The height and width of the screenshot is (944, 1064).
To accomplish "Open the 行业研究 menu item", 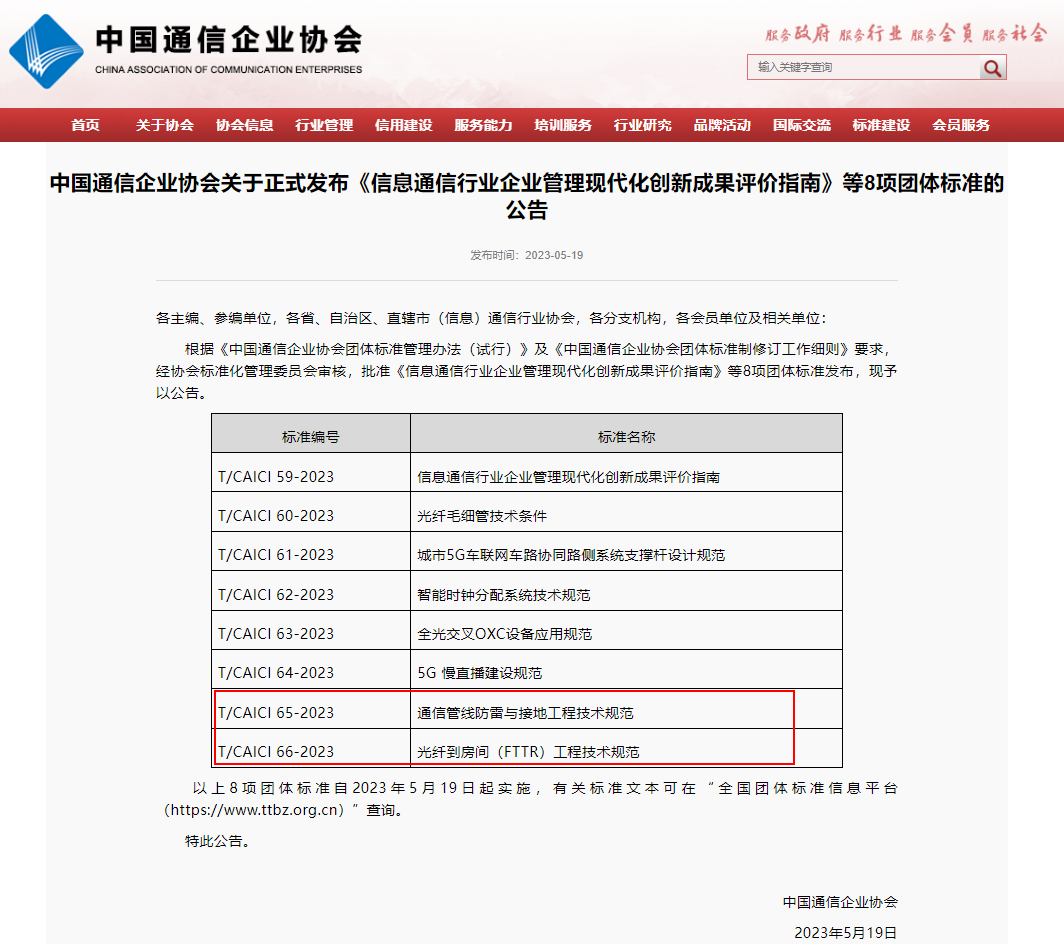I will point(643,125).
